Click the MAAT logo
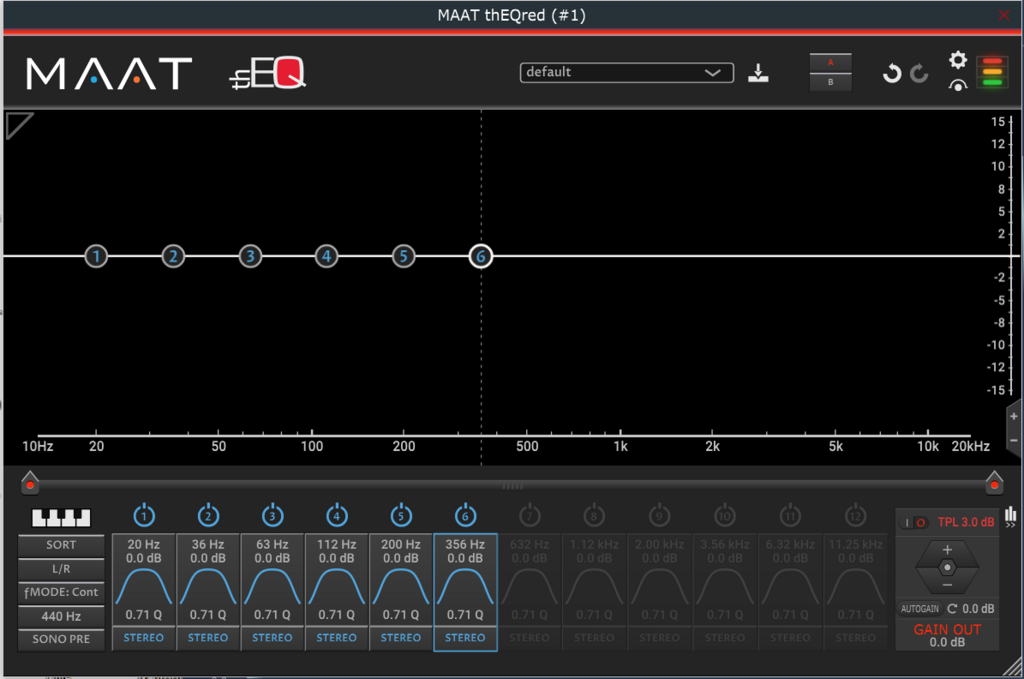 click(x=109, y=73)
